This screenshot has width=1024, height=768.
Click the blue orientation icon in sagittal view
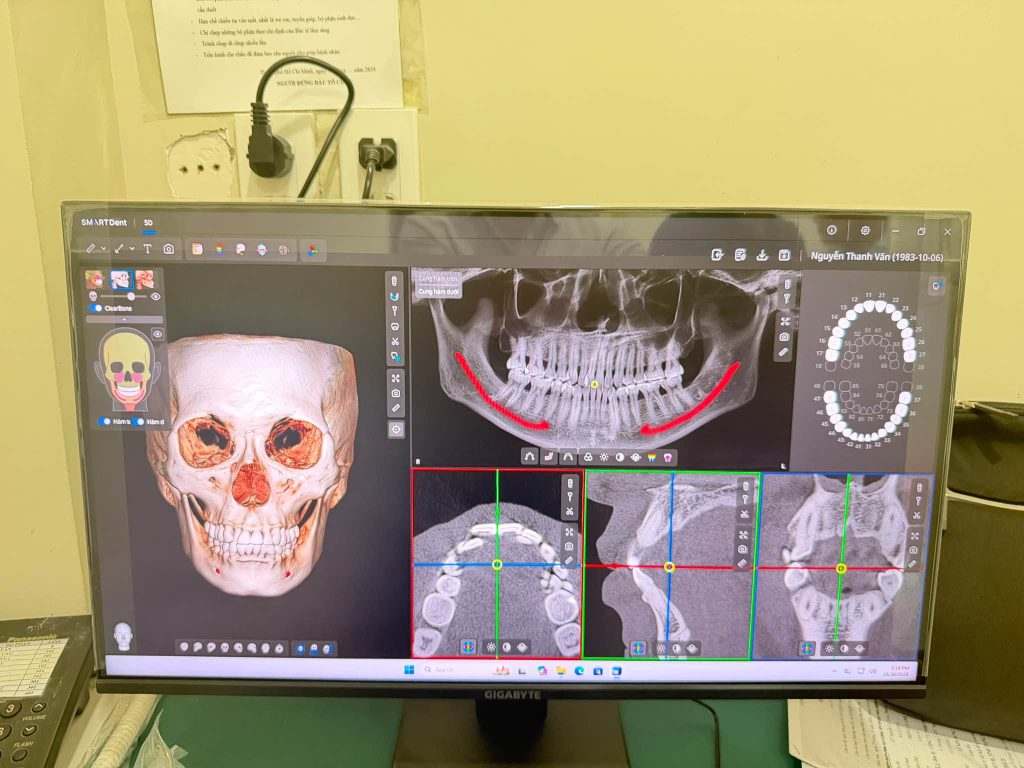point(638,648)
